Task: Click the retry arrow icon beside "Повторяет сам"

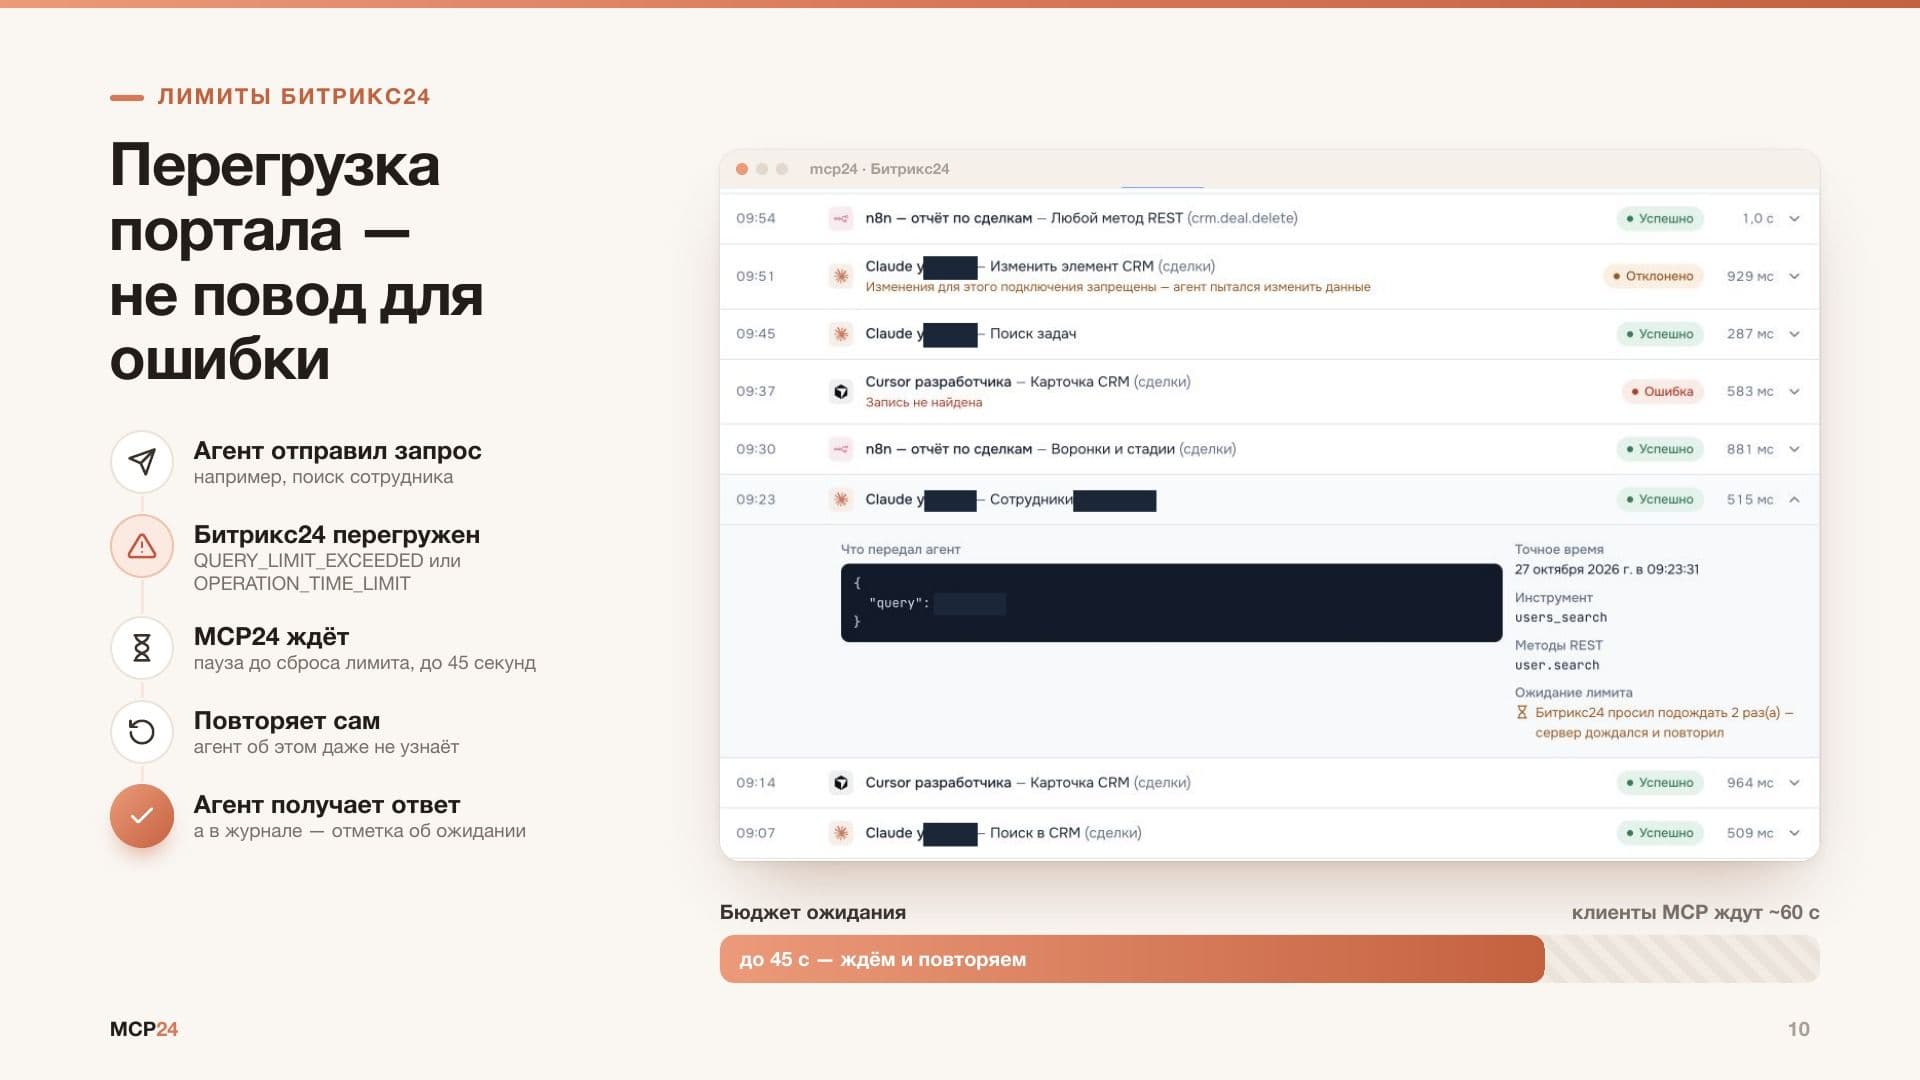Action: point(142,732)
